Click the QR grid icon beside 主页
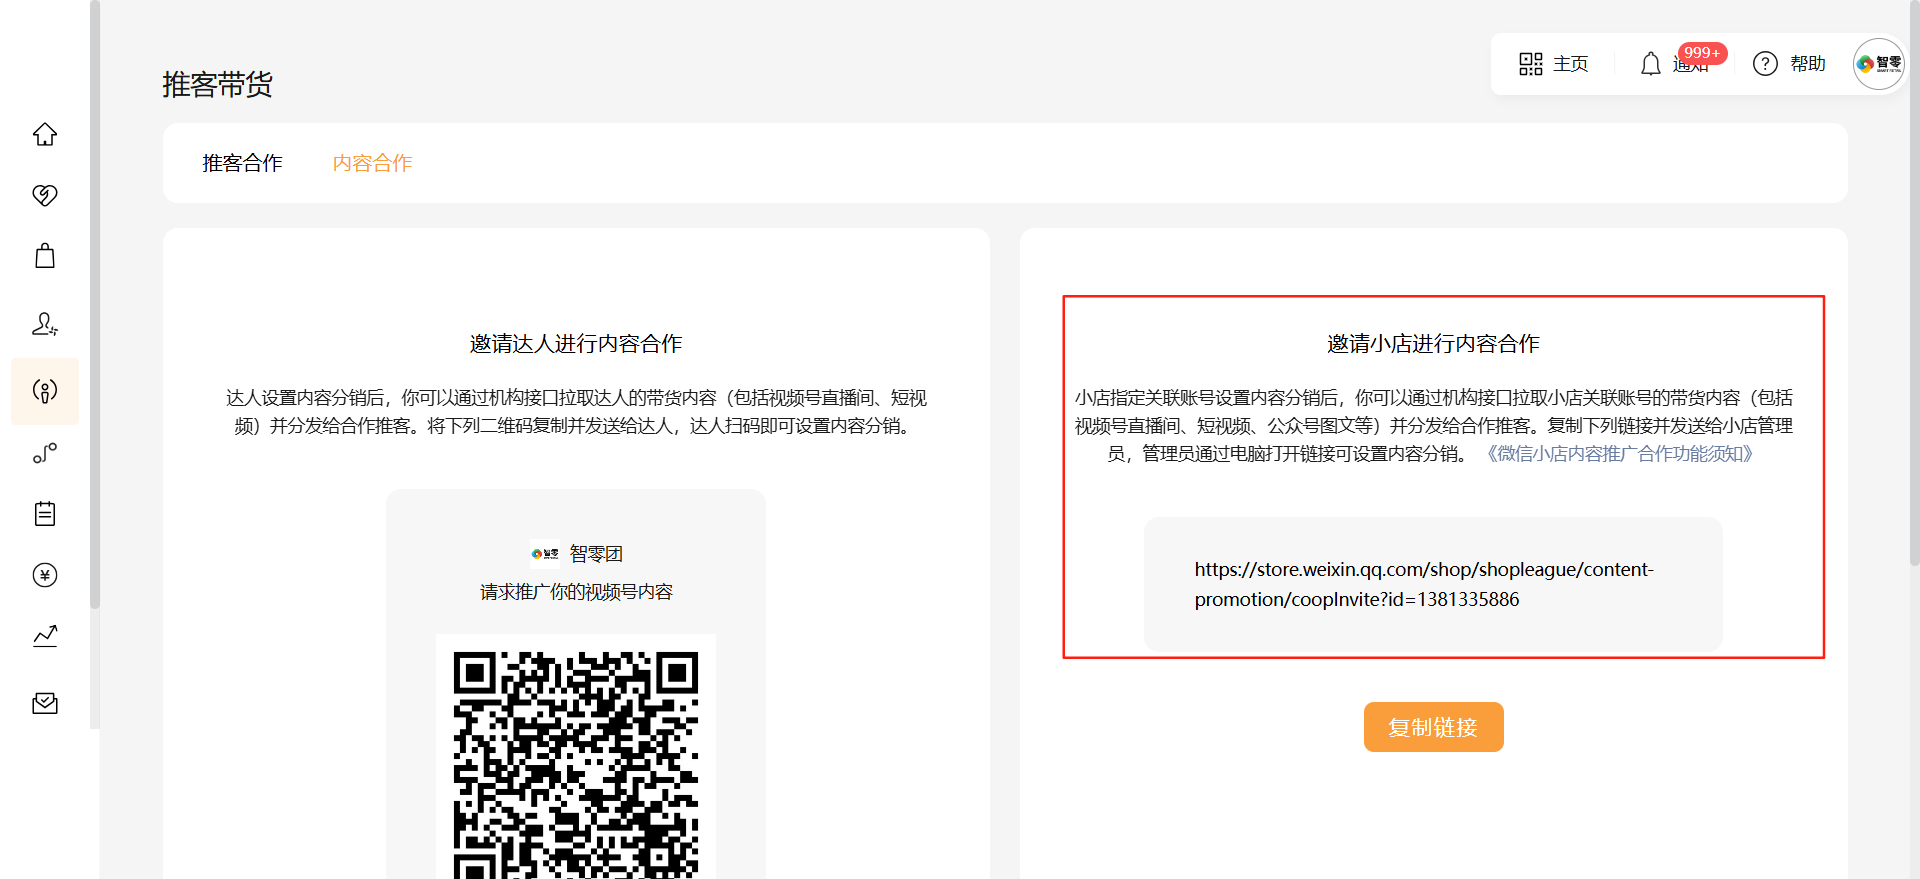 pos(1531,64)
